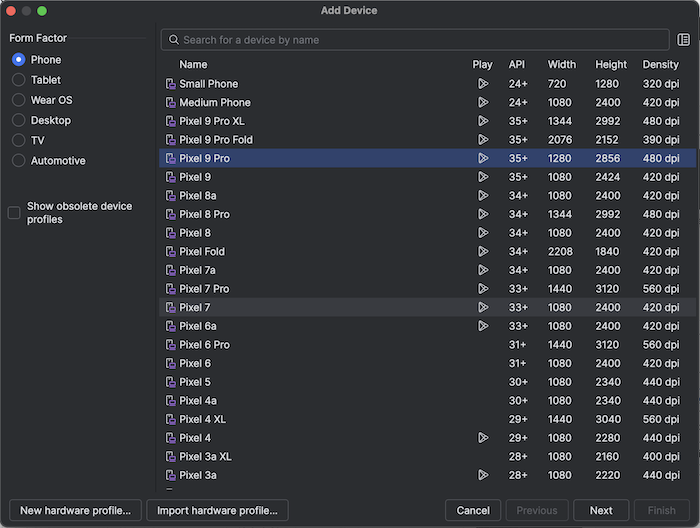This screenshot has width=700, height=528.
Task: Choose the Wear OS radio button
Action: point(18,100)
